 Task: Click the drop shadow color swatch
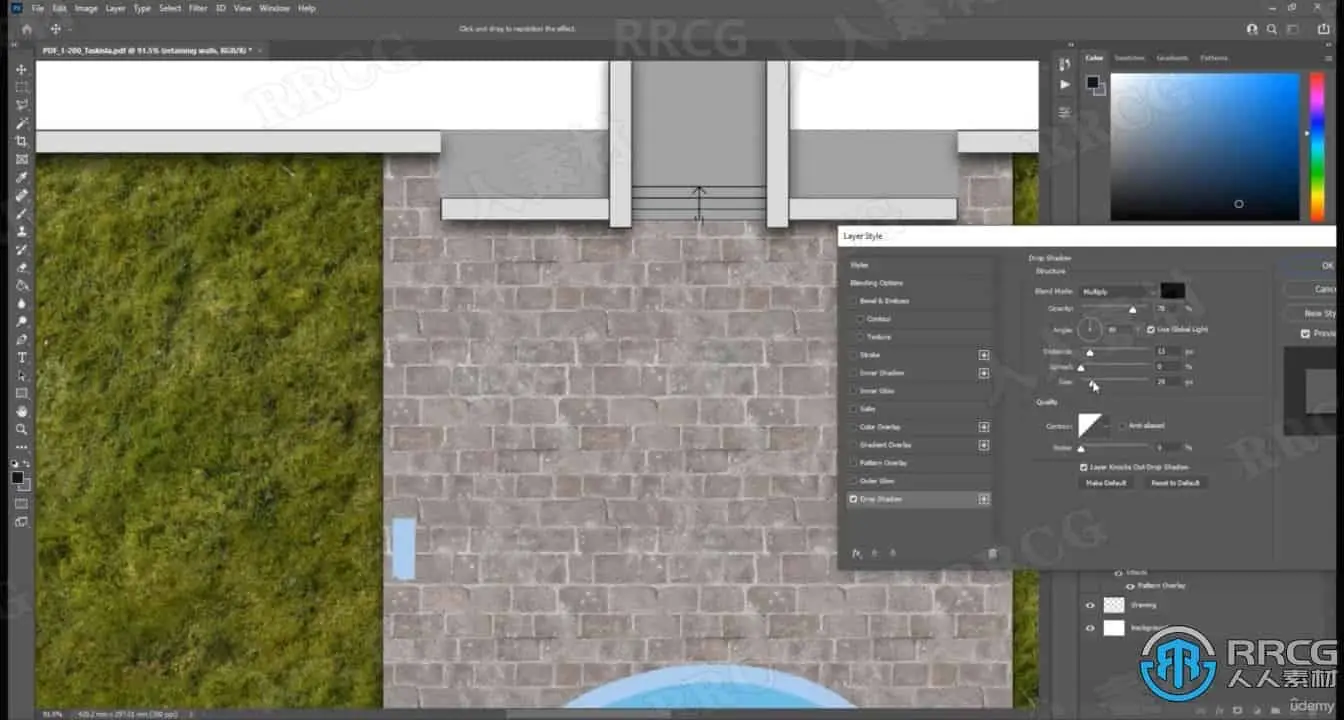1172,291
